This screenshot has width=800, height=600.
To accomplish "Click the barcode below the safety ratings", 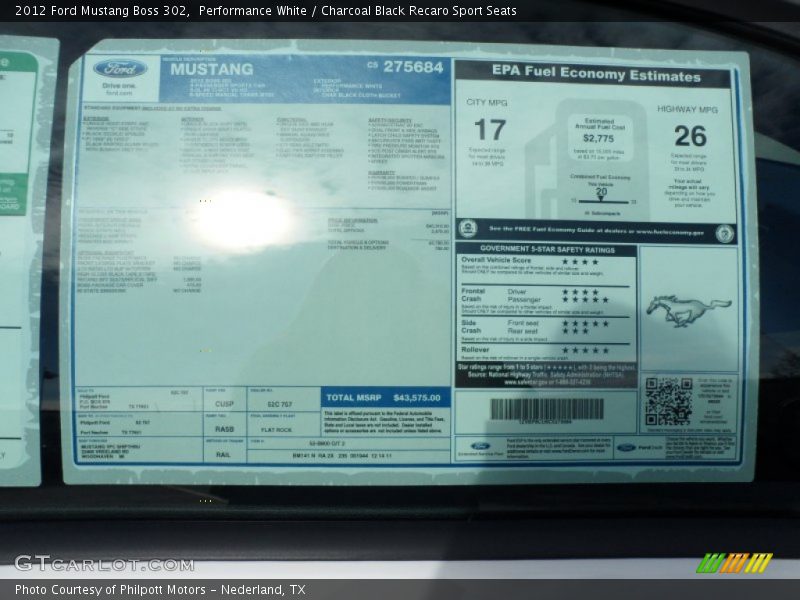I will 547,409.
